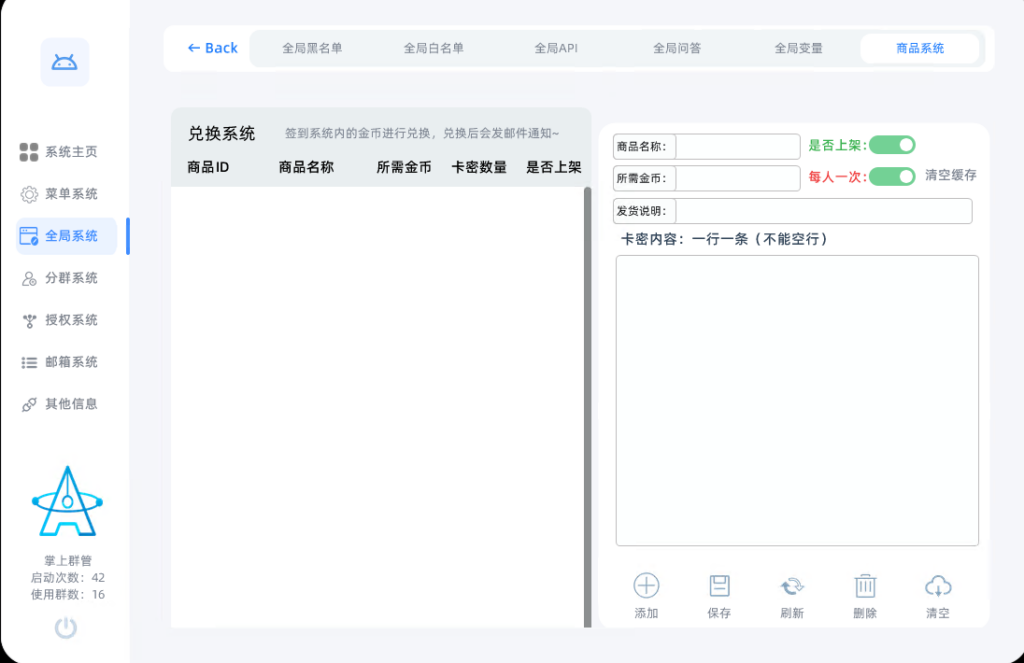Open the 全局问答 tab
Image resolution: width=1024 pixels, height=663 pixels.
pos(676,47)
